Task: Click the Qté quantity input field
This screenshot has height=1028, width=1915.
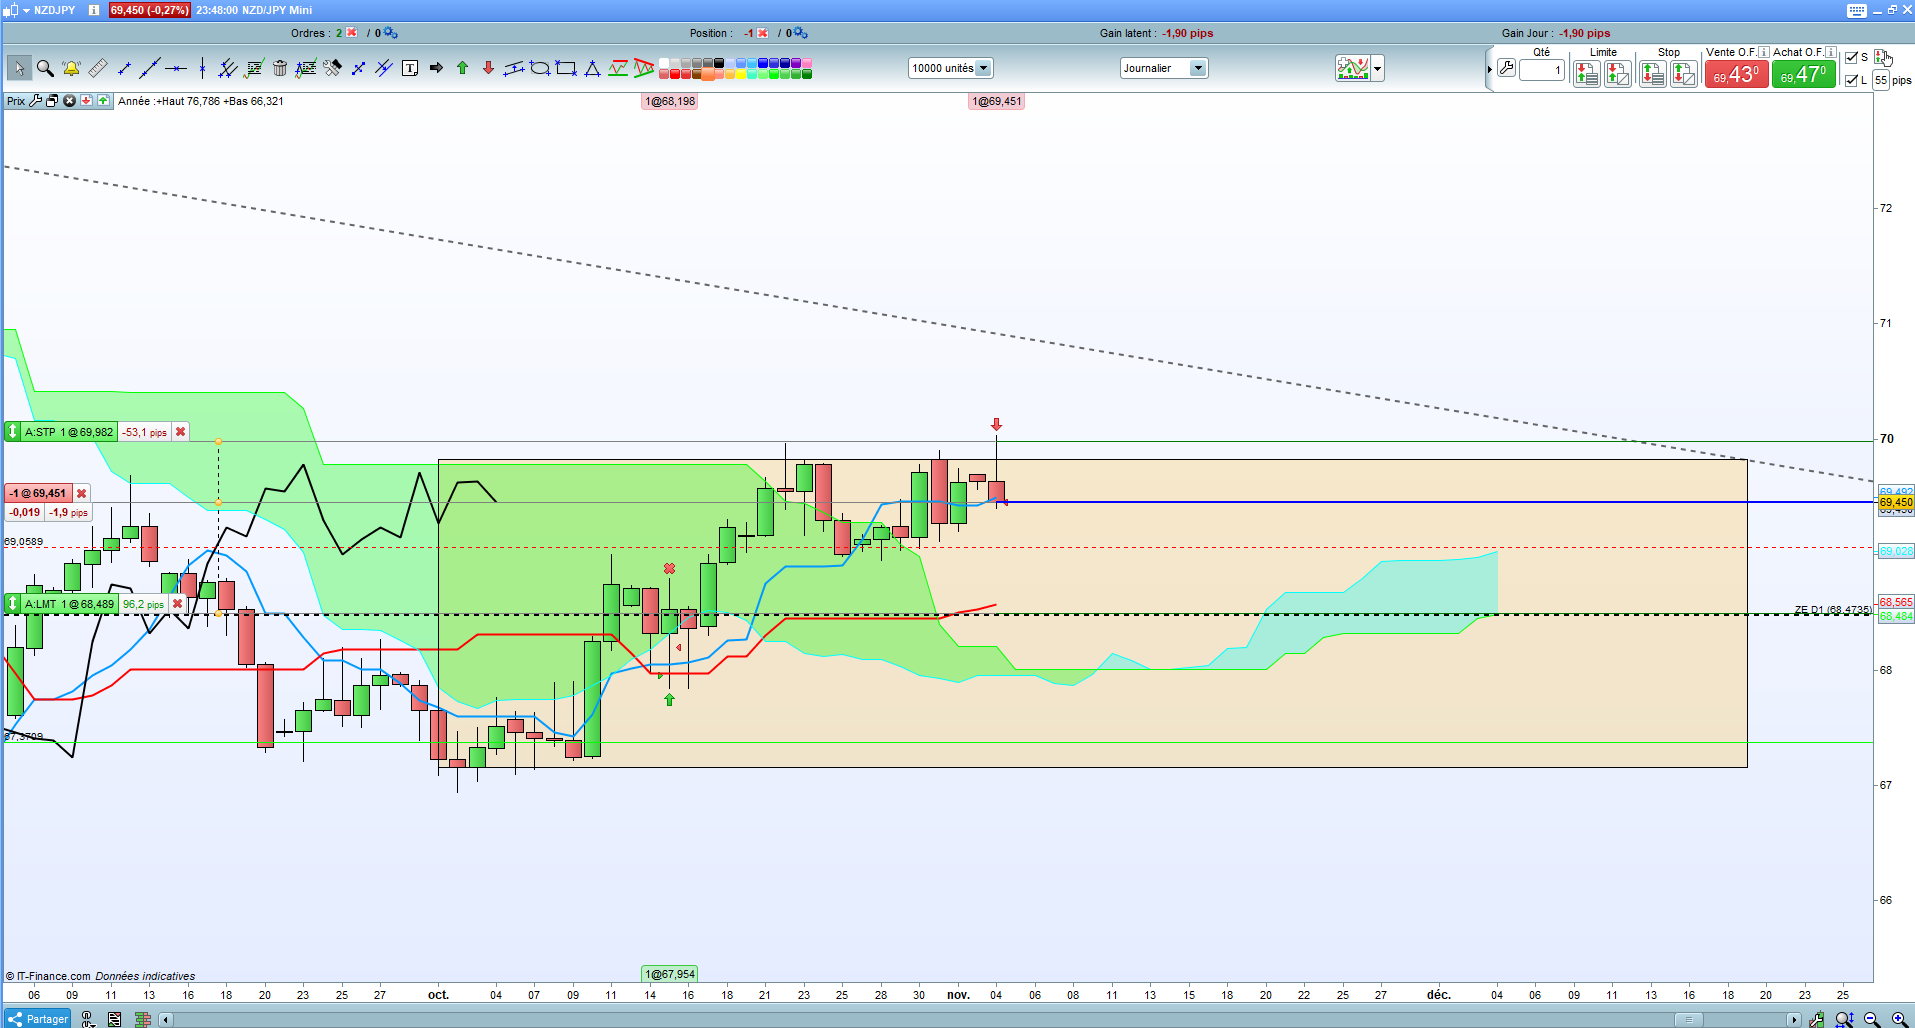Action: tap(1542, 70)
